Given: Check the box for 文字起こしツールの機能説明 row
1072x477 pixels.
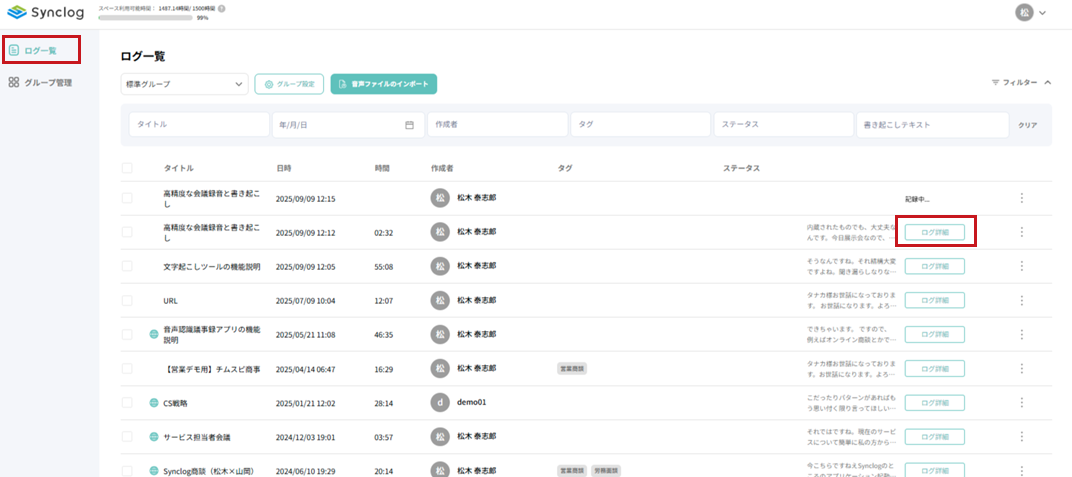Looking at the screenshot, I should pos(127,266).
